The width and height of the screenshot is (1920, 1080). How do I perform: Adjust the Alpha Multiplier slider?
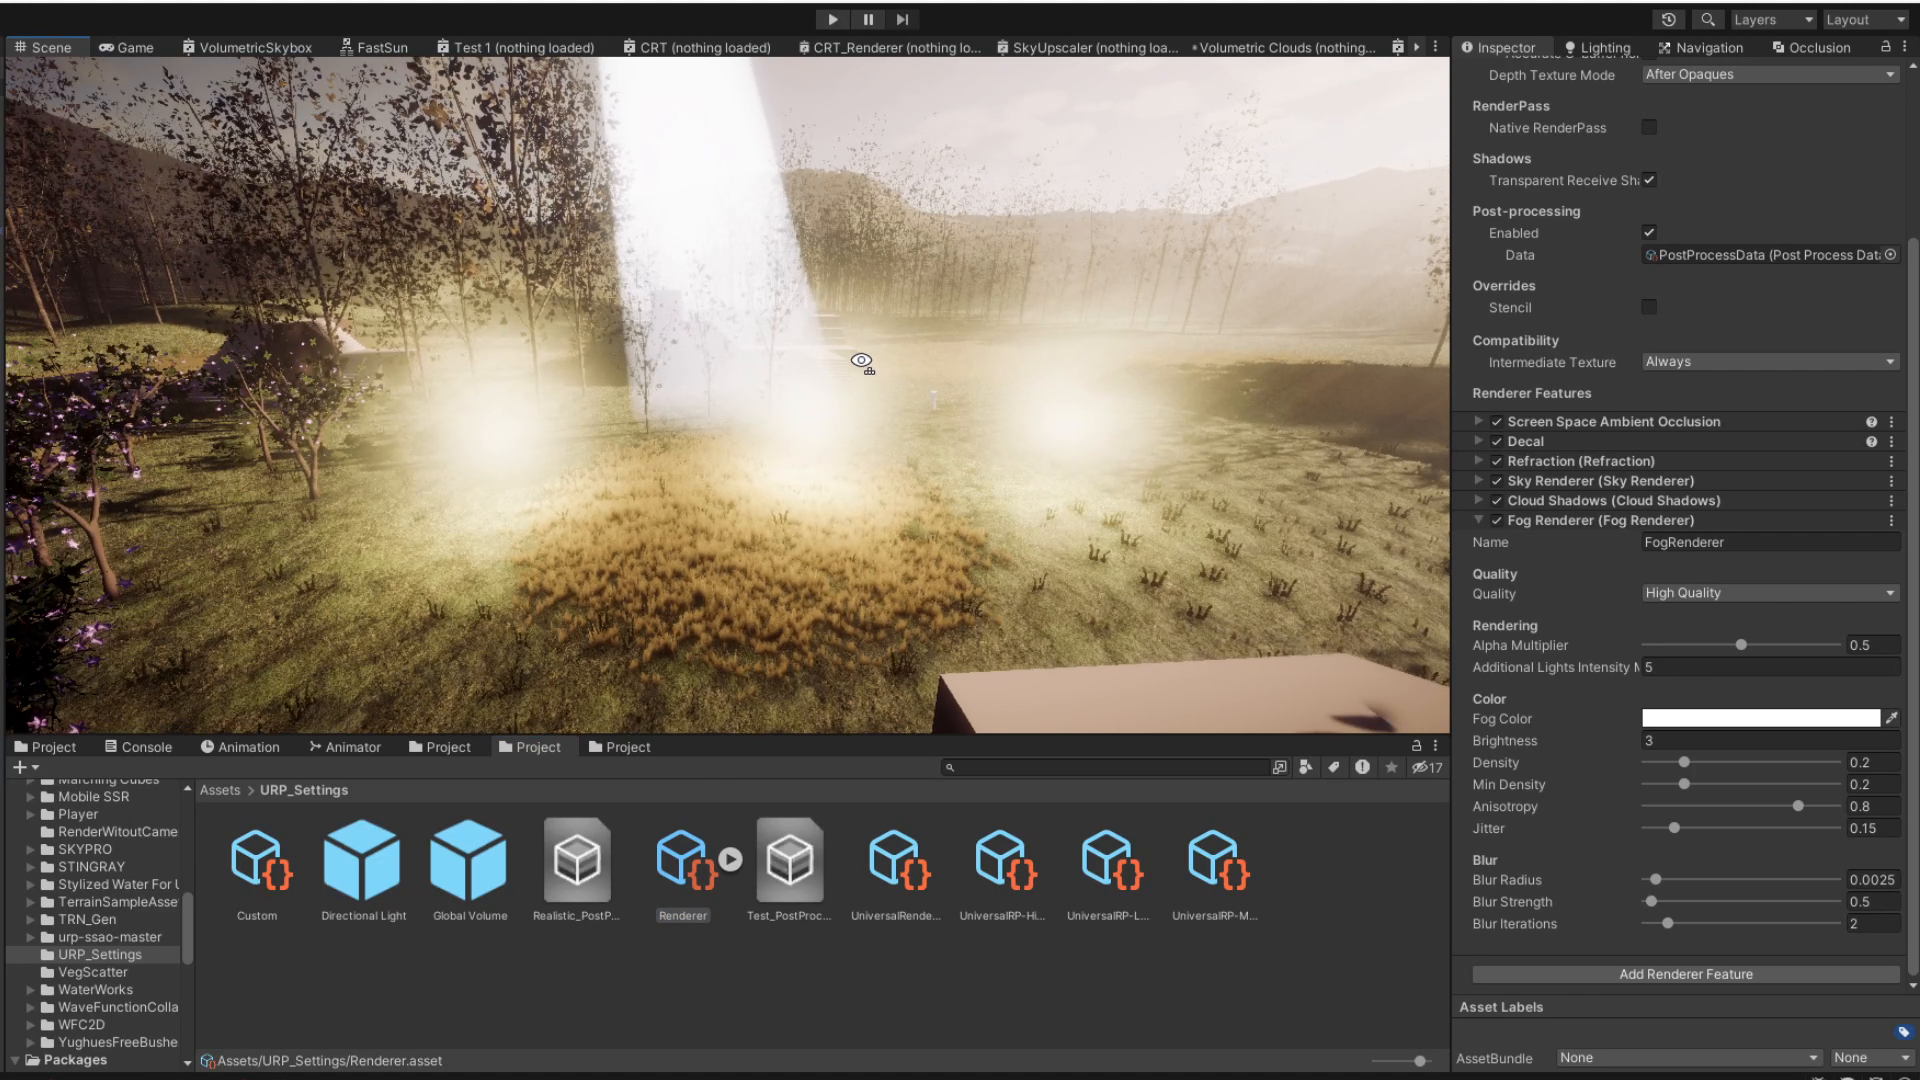pos(1741,645)
